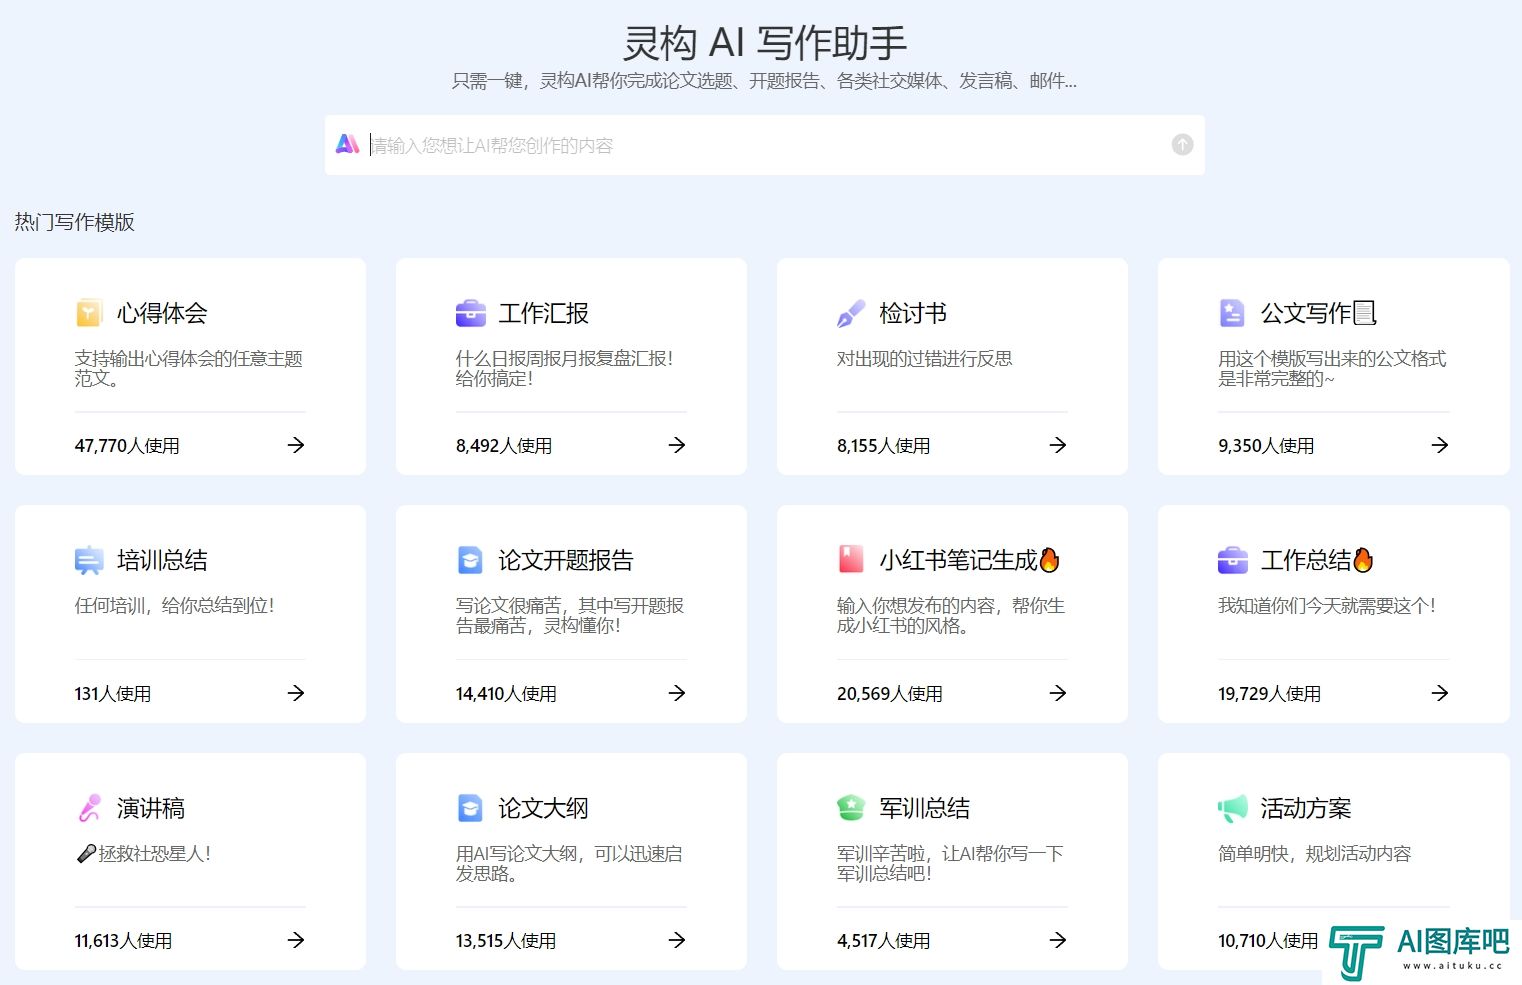Select the 论文大纲 template title
This screenshot has width=1522, height=985.
pyautogui.click(x=543, y=808)
